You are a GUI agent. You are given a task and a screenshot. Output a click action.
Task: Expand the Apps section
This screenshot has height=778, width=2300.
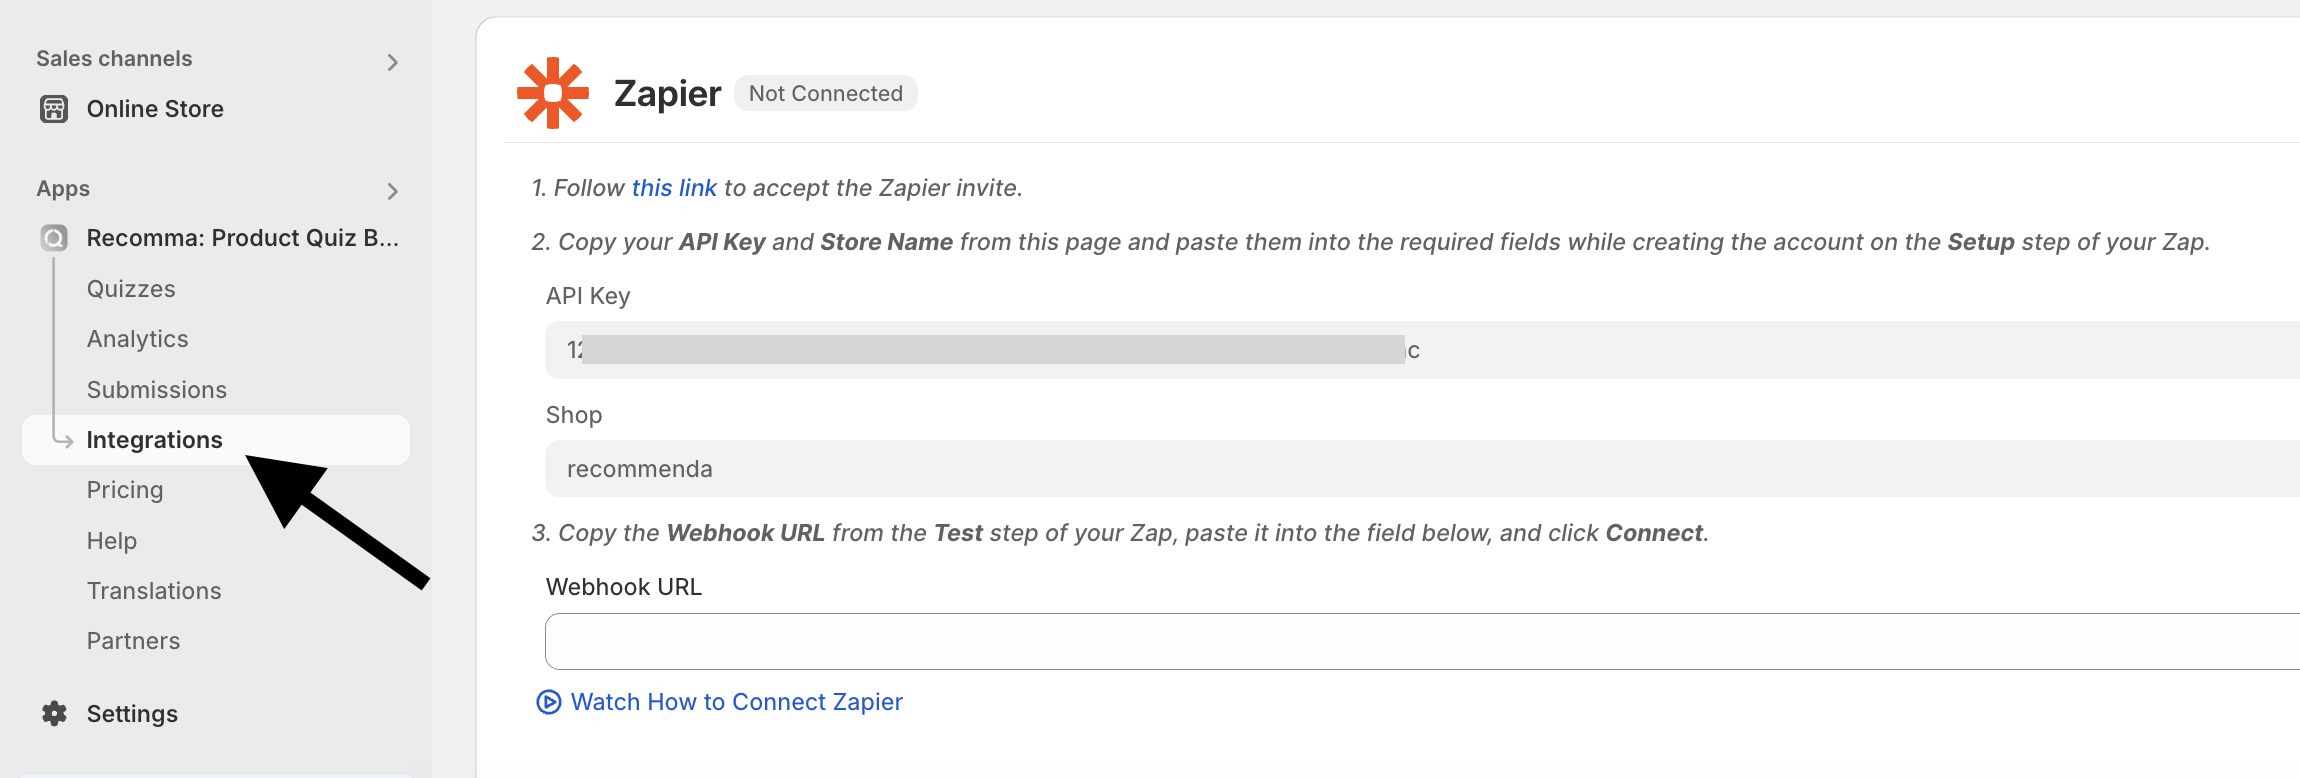tap(393, 190)
